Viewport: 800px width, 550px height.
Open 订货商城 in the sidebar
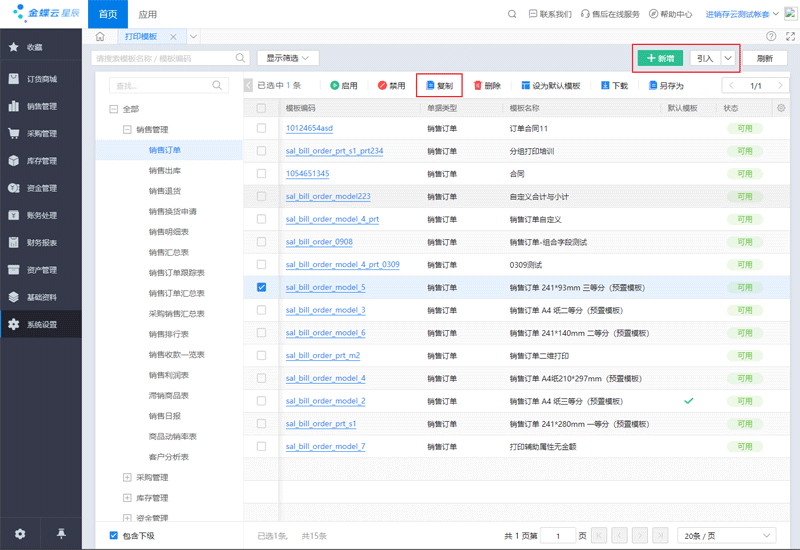(x=41, y=79)
